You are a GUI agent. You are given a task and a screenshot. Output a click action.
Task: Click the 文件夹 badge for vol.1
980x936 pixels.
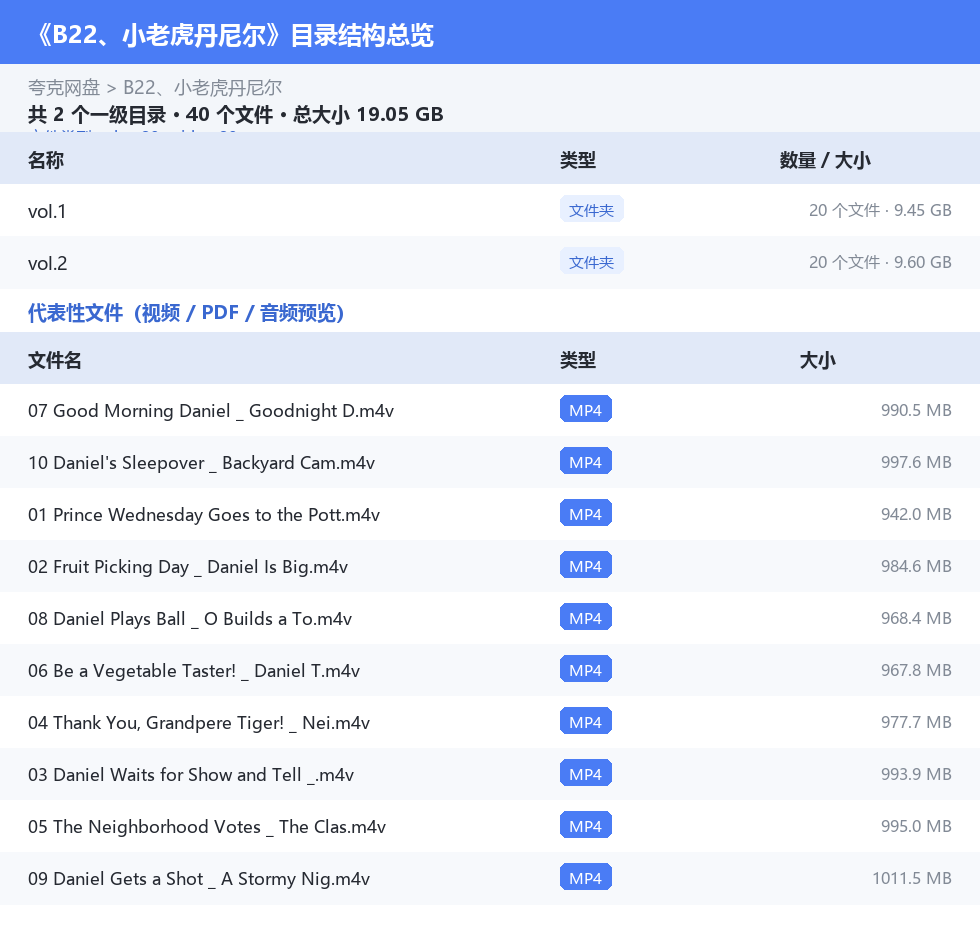[x=591, y=210]
